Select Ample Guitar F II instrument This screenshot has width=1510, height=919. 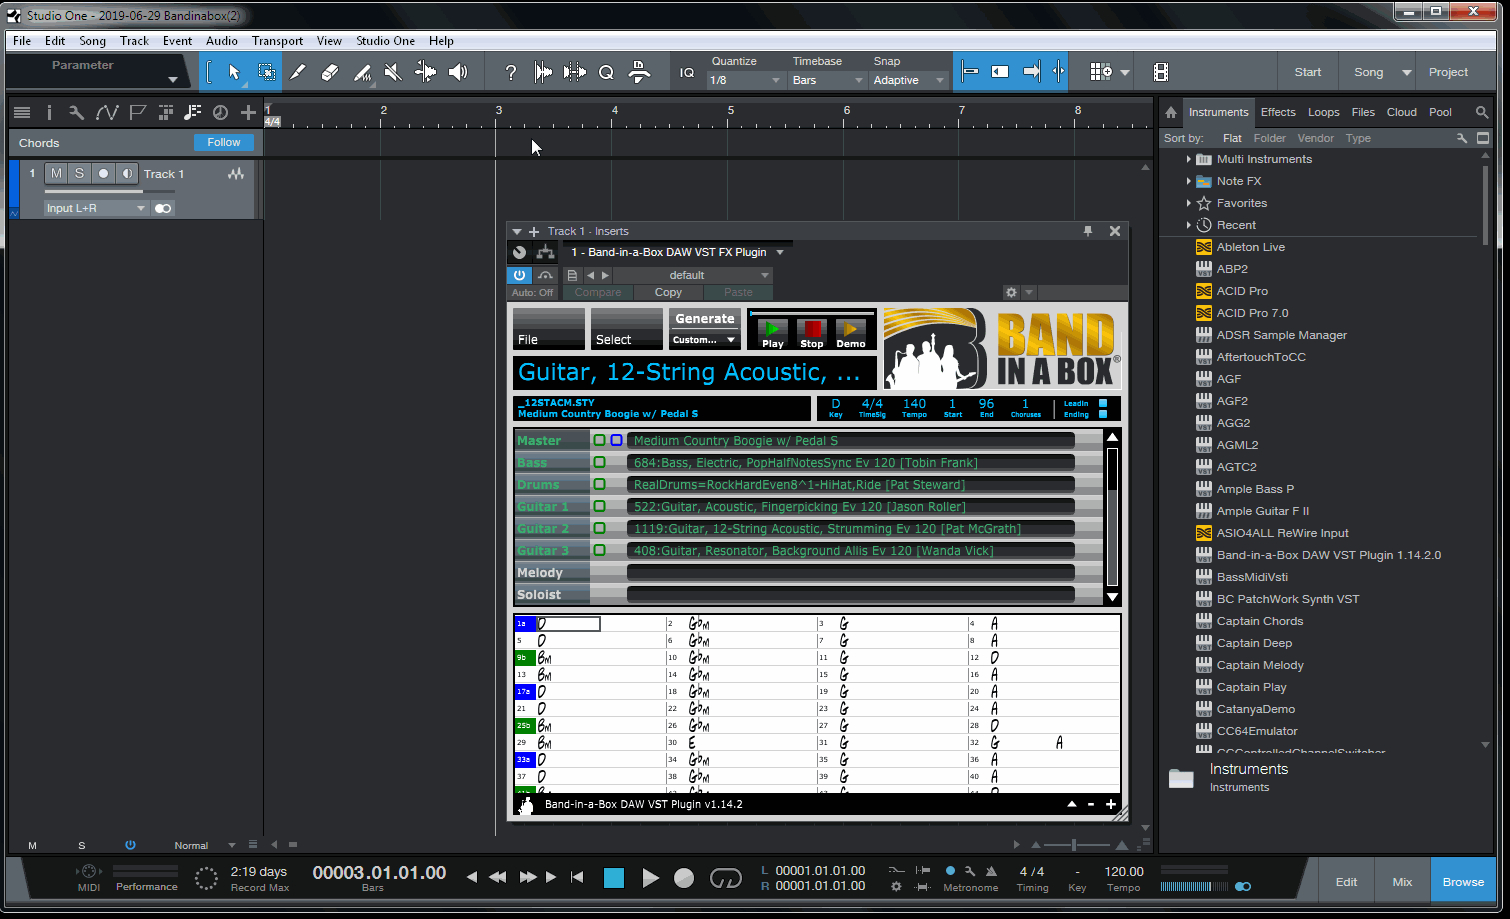tap(1262, 511)
